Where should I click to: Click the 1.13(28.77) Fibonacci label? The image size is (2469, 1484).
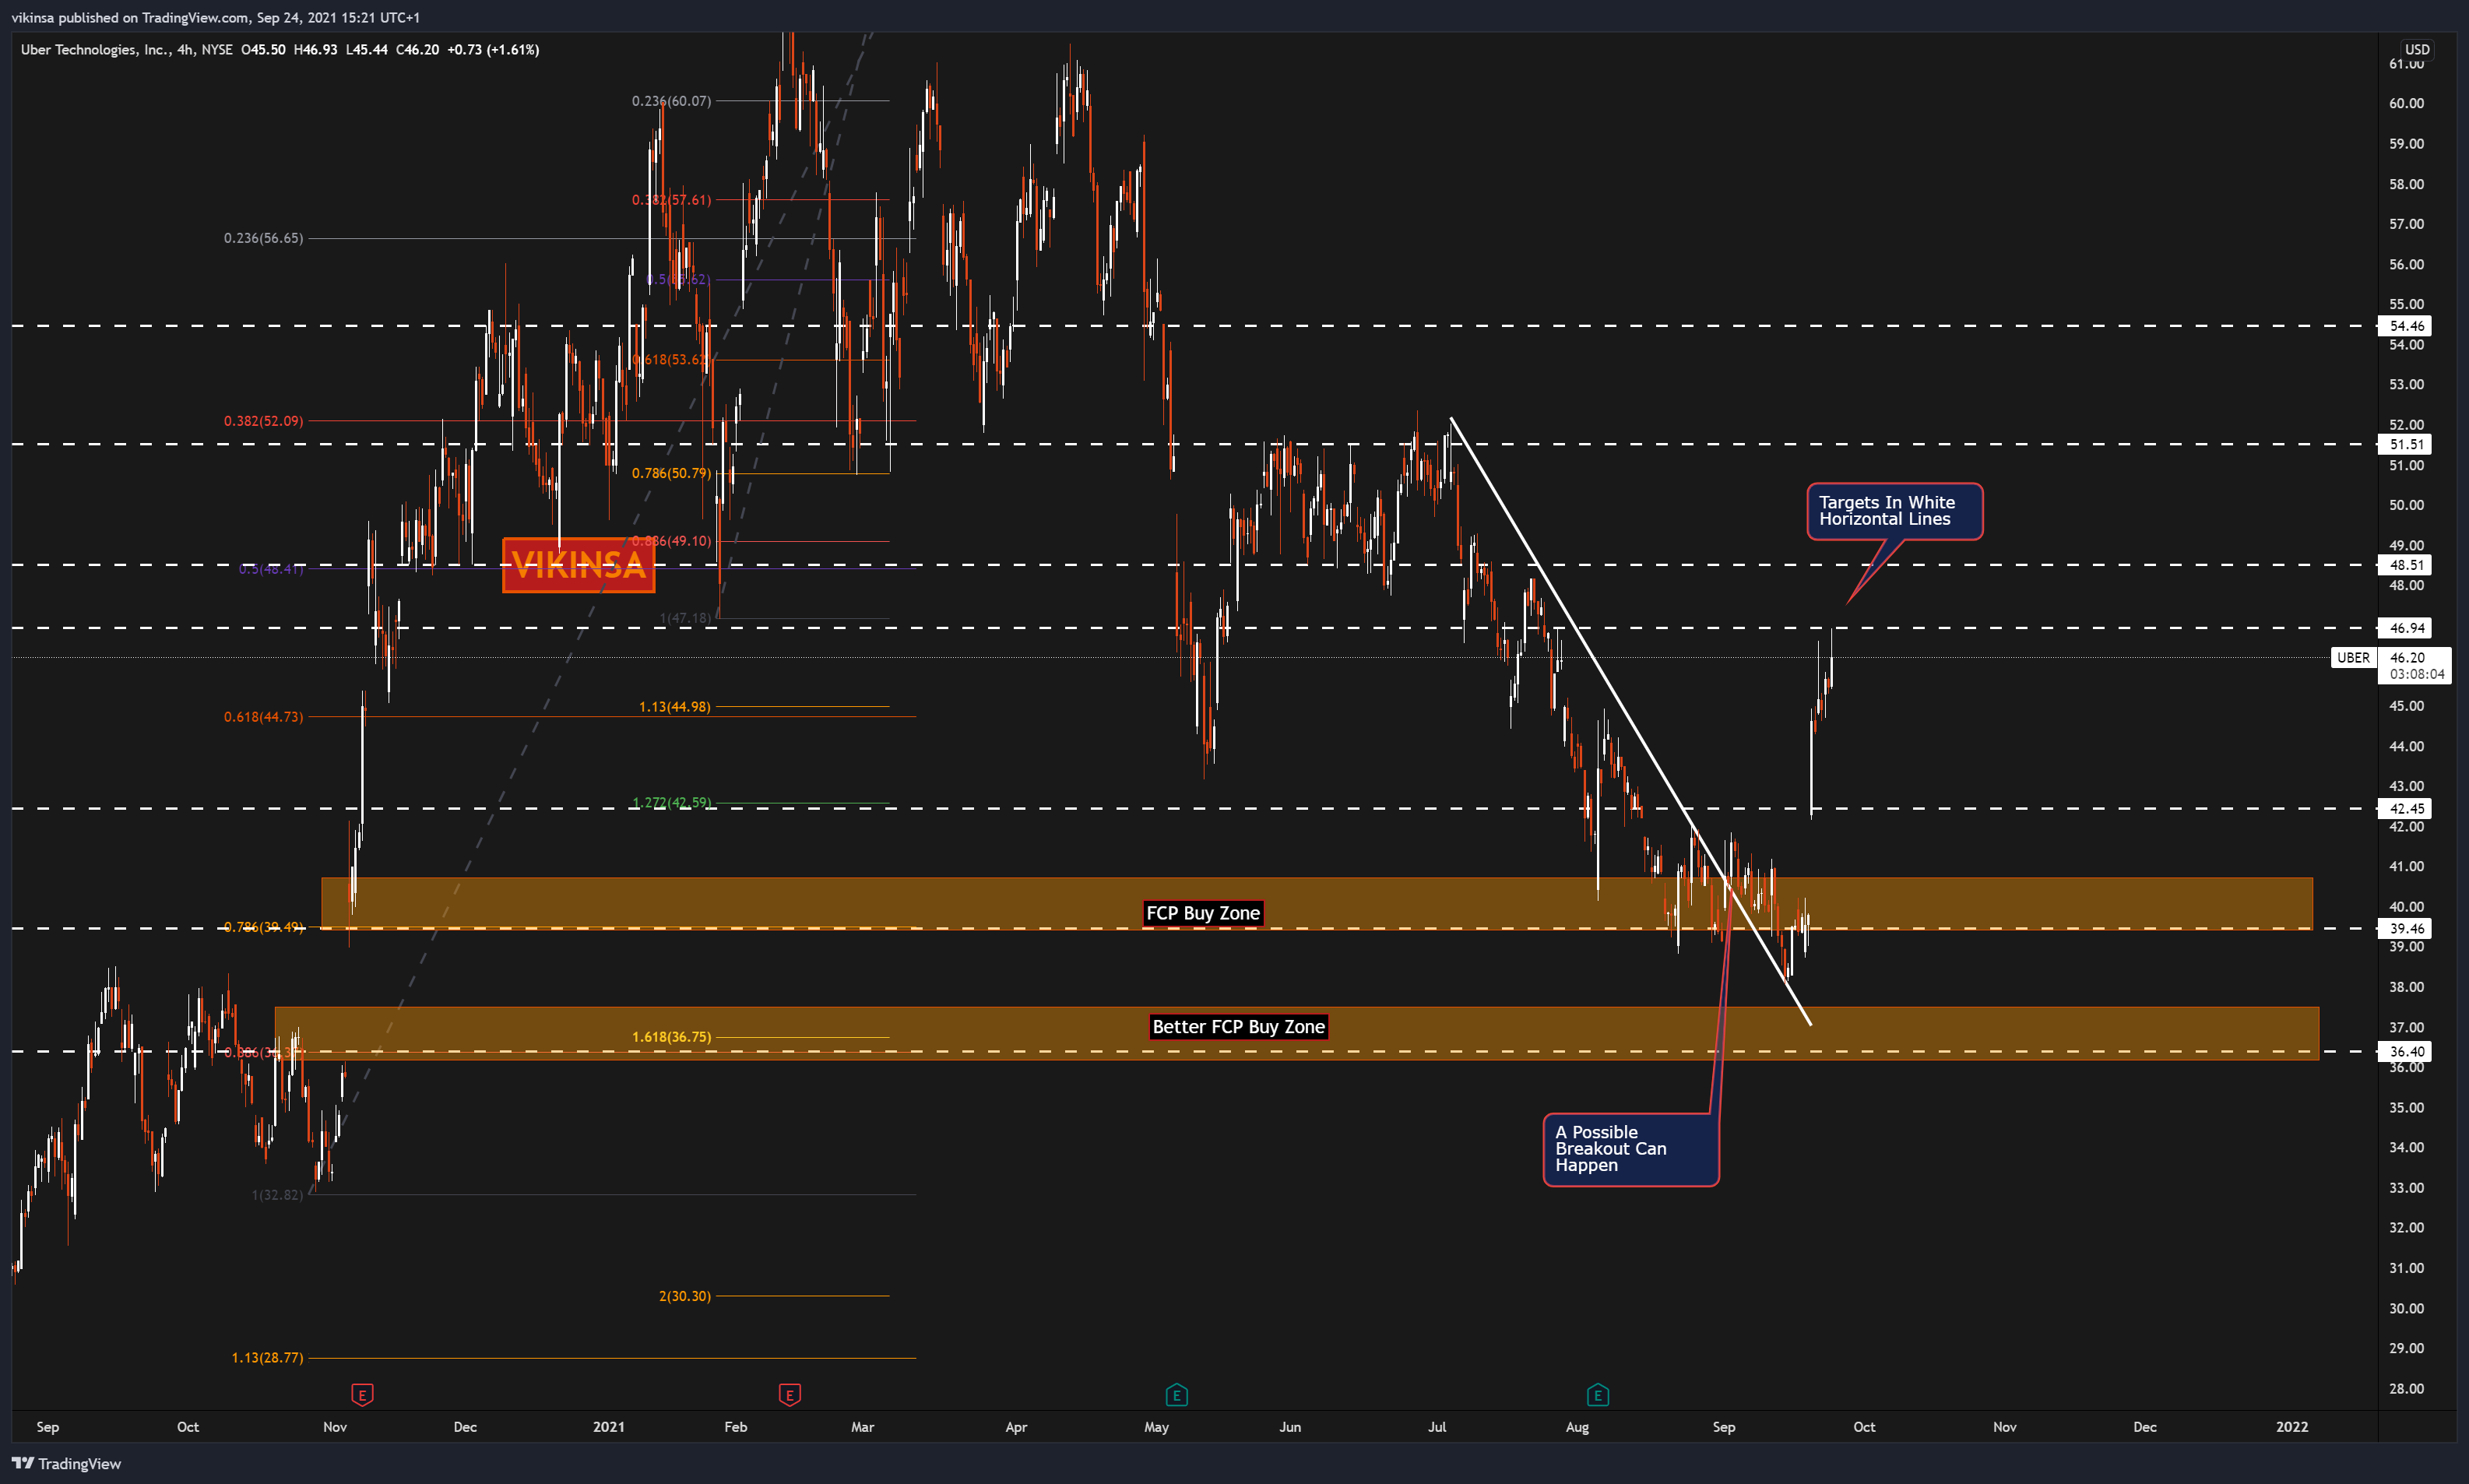coord(267,1358)
